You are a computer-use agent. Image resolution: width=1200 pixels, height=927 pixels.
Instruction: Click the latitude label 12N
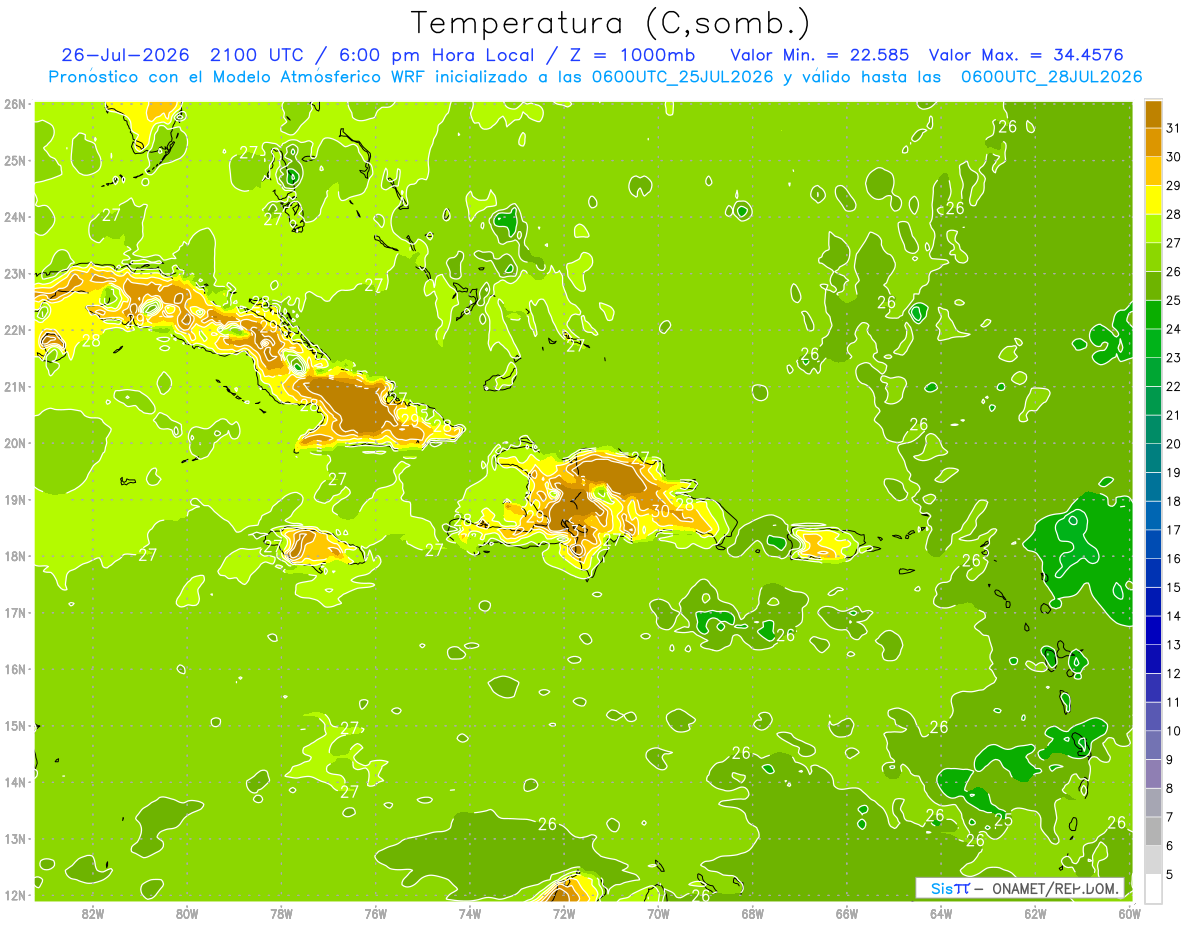[x=15, y=895]
